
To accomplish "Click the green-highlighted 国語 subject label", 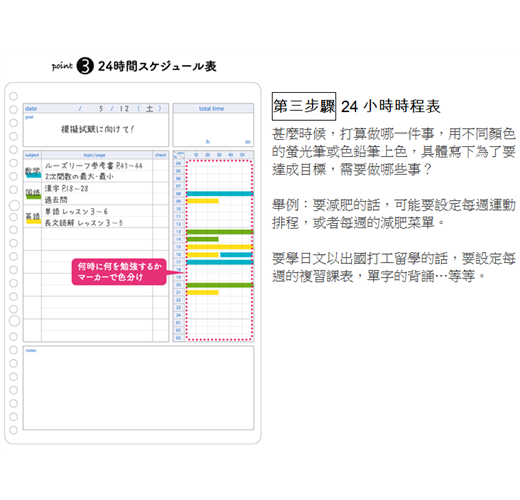I will coord(33,194).
